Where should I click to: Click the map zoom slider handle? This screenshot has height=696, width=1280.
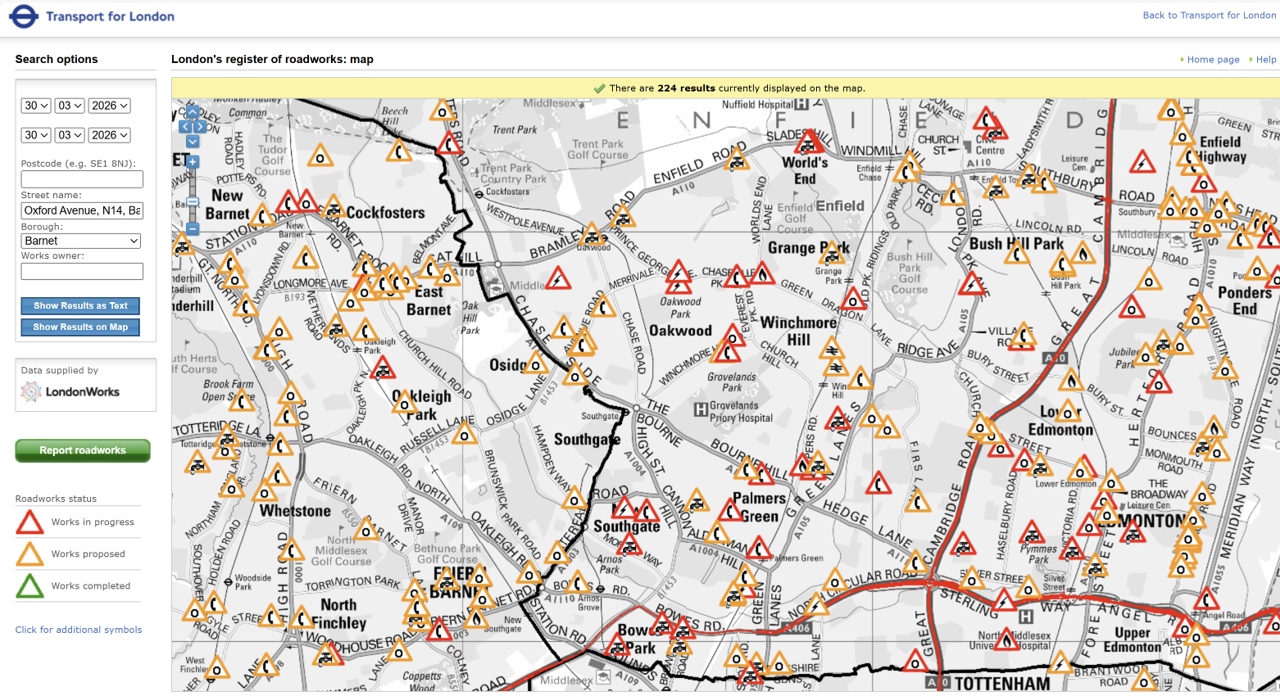192,202
